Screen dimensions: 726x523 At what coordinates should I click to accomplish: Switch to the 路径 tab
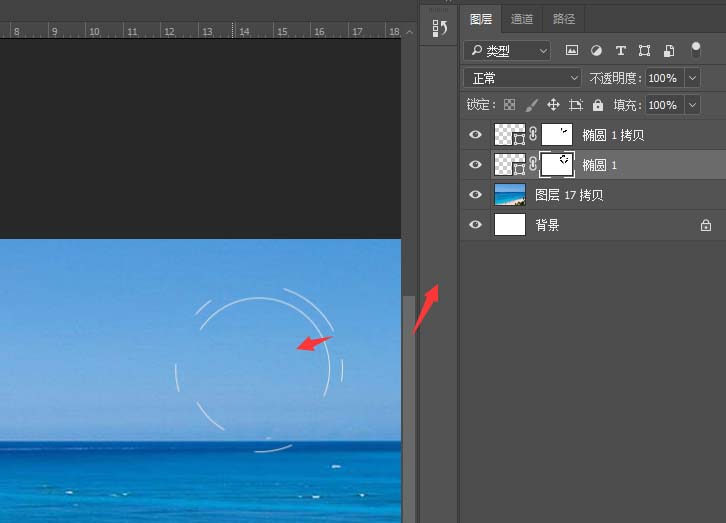click(563, 19)
